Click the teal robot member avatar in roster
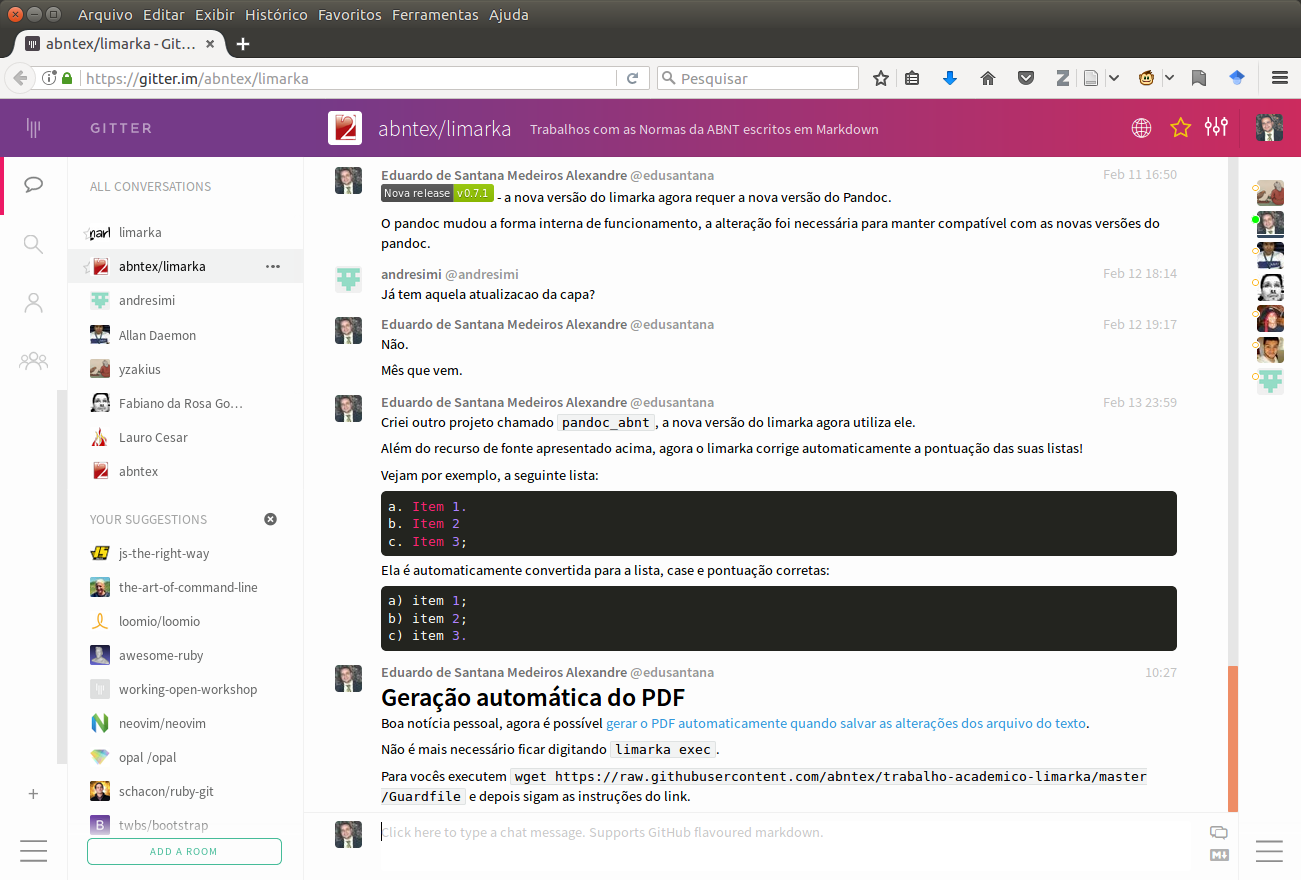 click(1270, 380)
